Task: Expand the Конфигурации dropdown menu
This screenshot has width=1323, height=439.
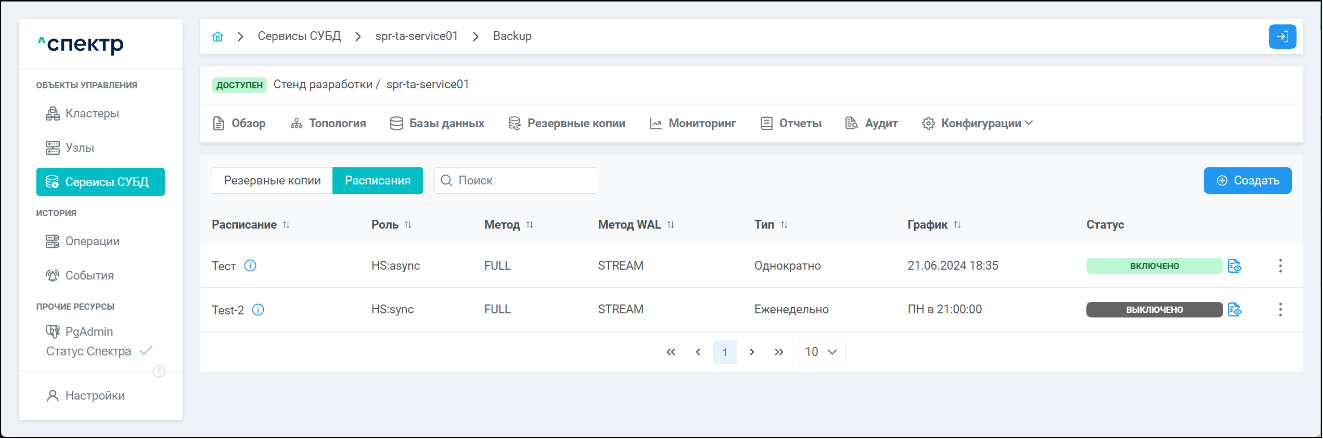Action: [x=977, y=124]
